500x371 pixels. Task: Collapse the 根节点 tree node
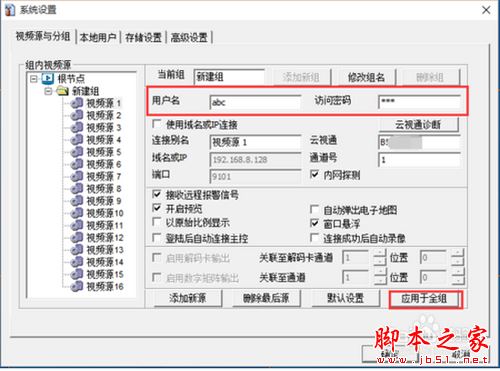pyautogui.click(x=34, y=79)
